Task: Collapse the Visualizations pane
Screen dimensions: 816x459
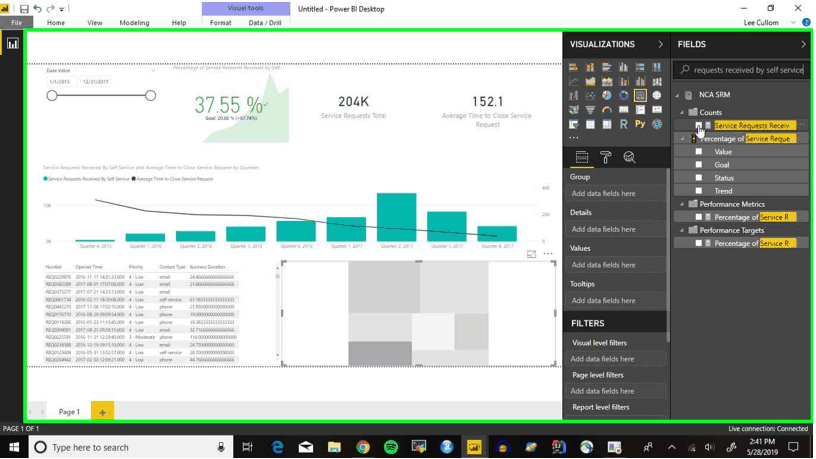Action: [660, 44]
